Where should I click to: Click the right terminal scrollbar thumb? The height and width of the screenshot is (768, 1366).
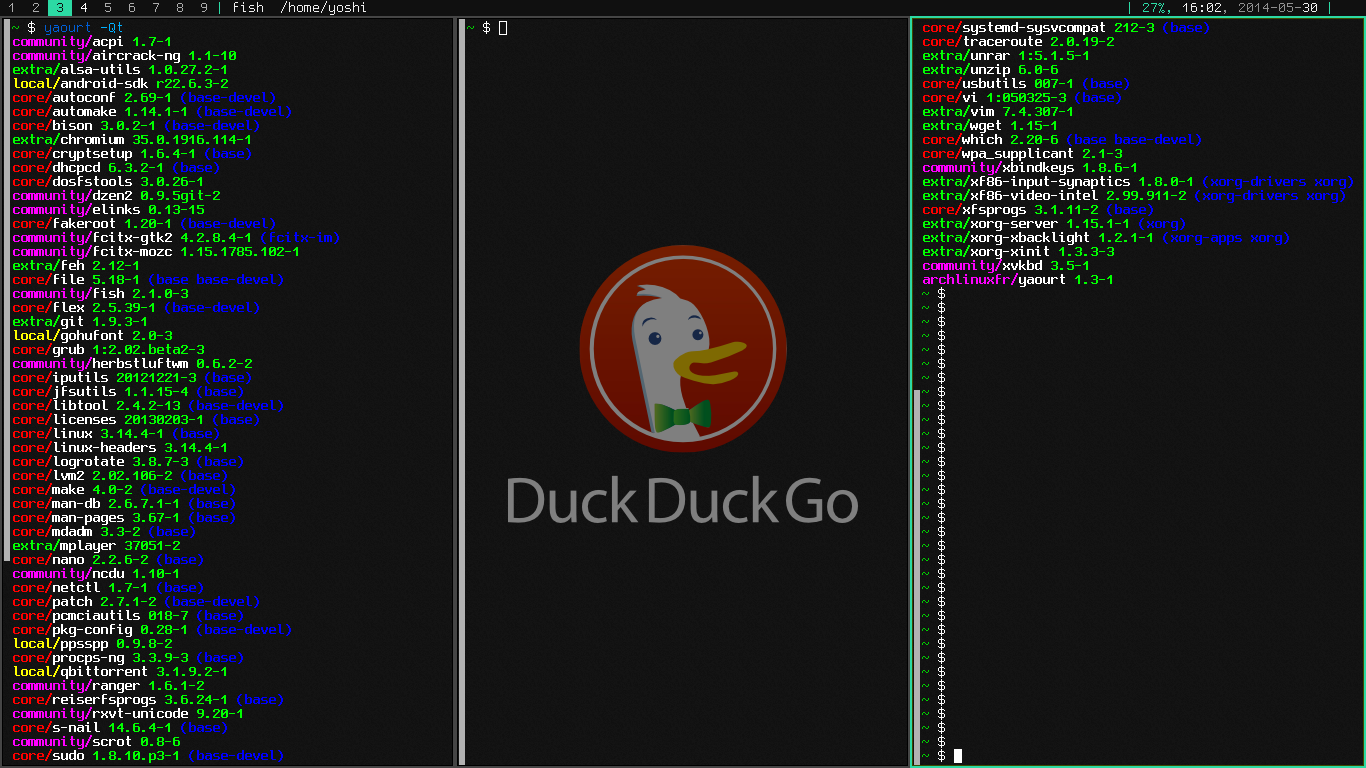click(x=917, y=577)
